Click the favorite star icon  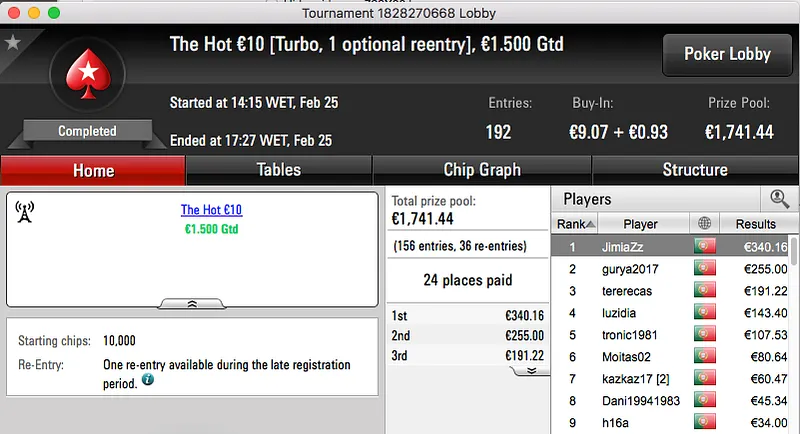12,42
